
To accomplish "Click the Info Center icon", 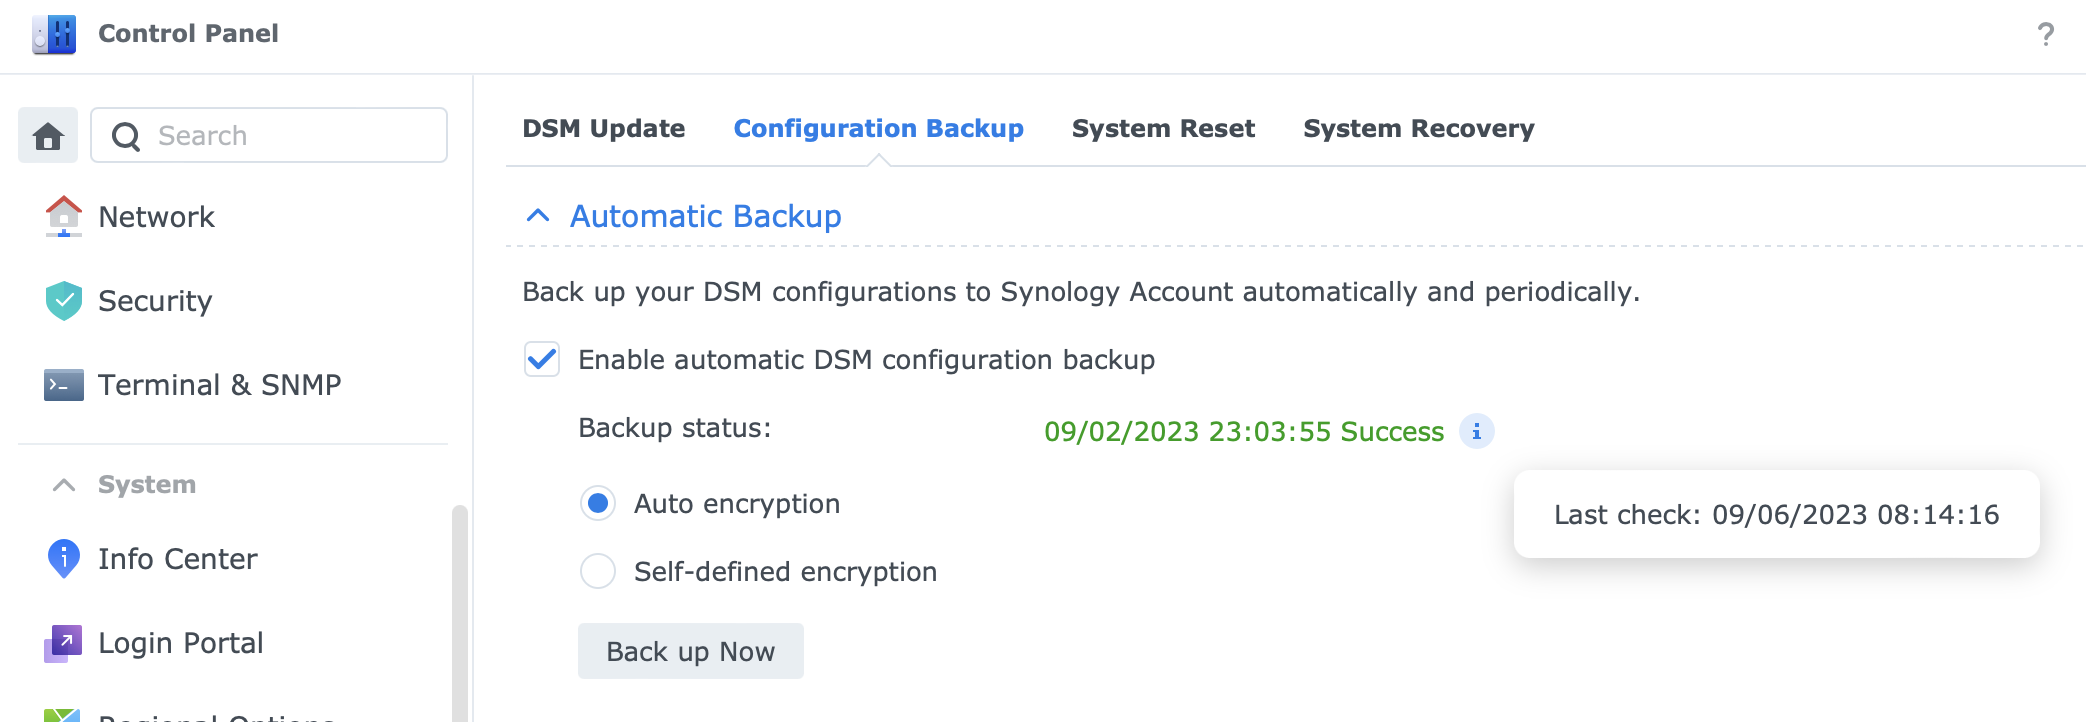I will (63, 559).
